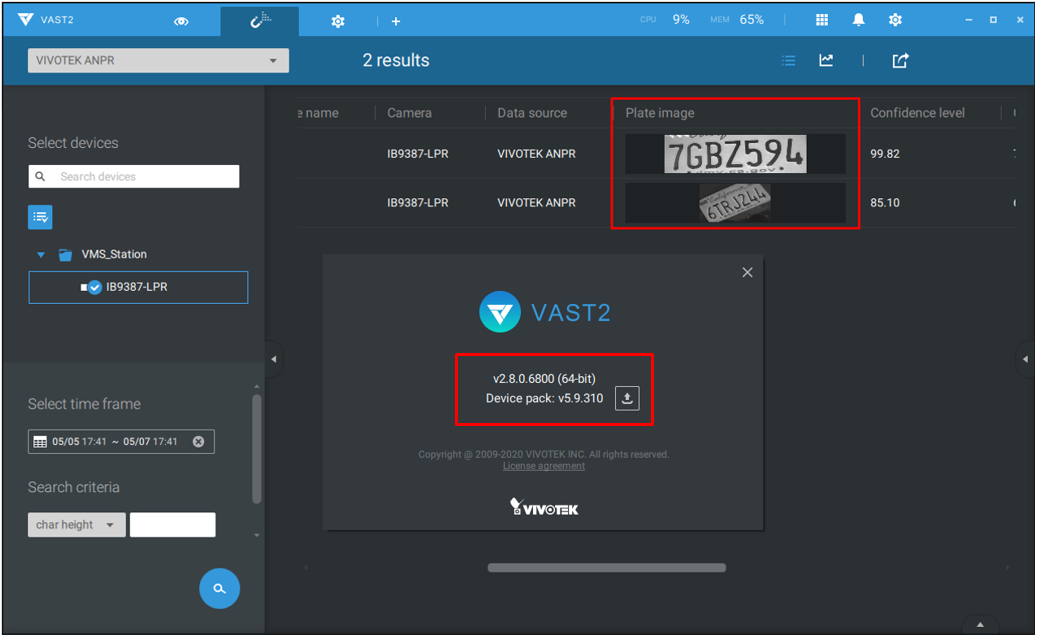Open the VIVOTEK ANPR source dropdown
1037x637 pixels.
point(158,61)
